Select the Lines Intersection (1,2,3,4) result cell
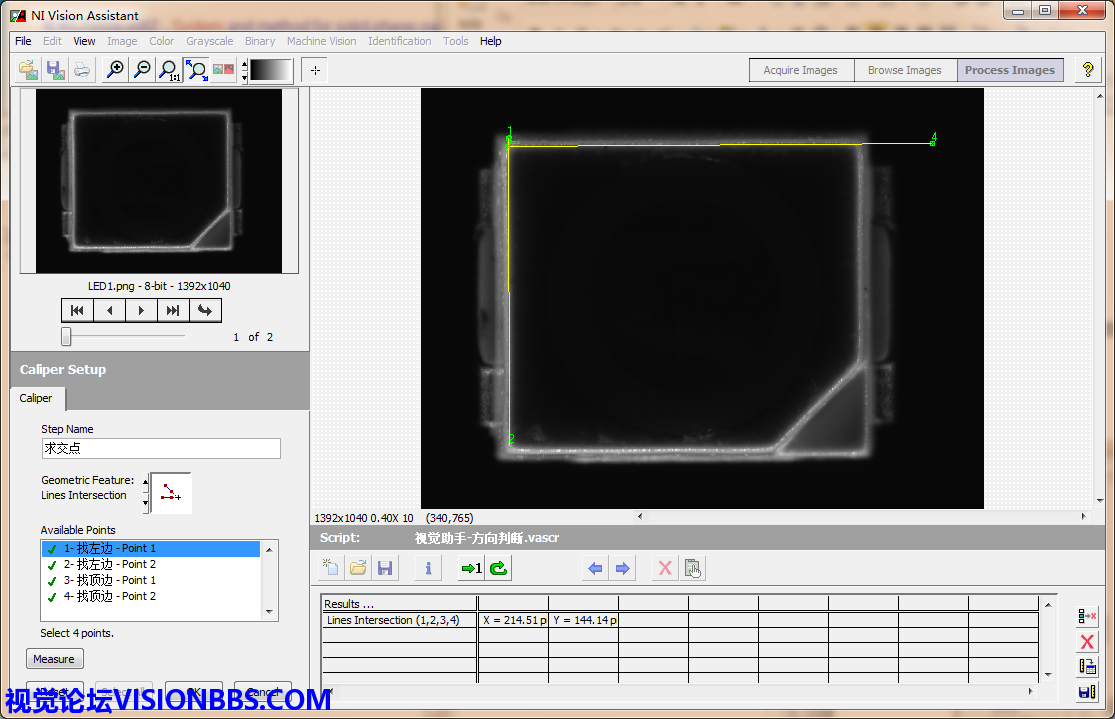The width and height of the screenshot is (1115, 719). click(x=400, y=620)
